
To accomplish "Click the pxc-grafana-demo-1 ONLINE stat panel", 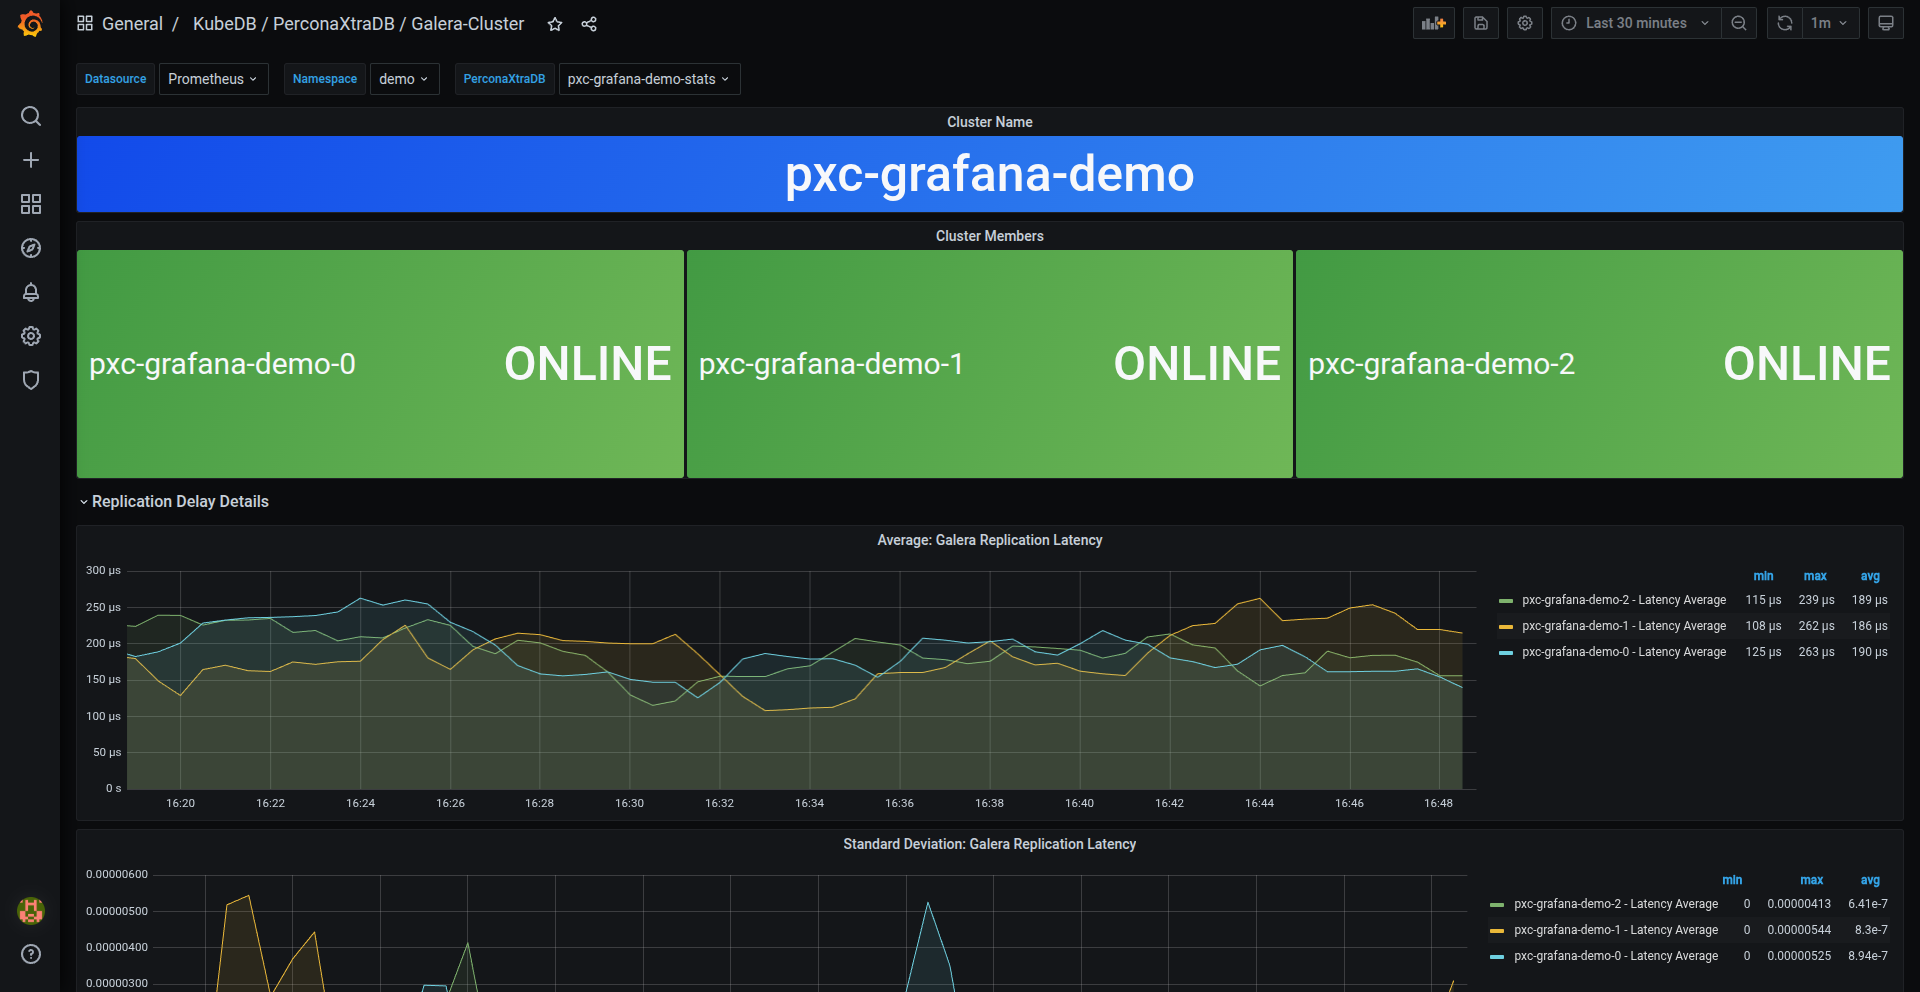I will 990,364.
